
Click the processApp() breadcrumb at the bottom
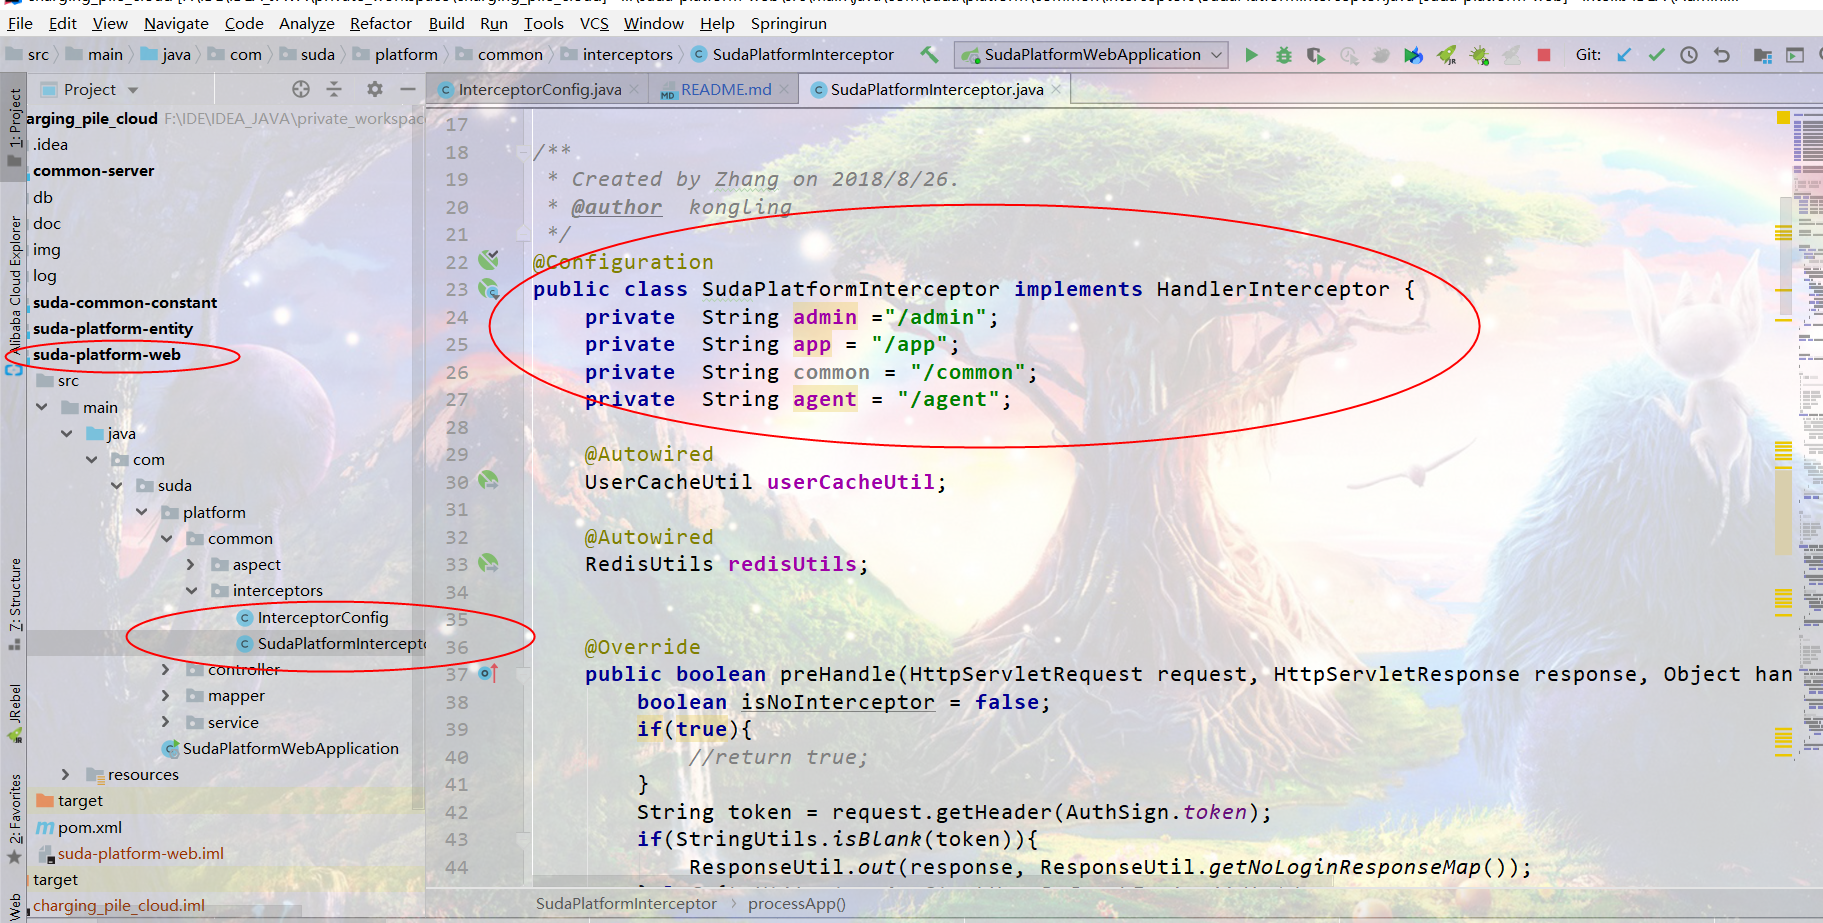tap(796, 903)
